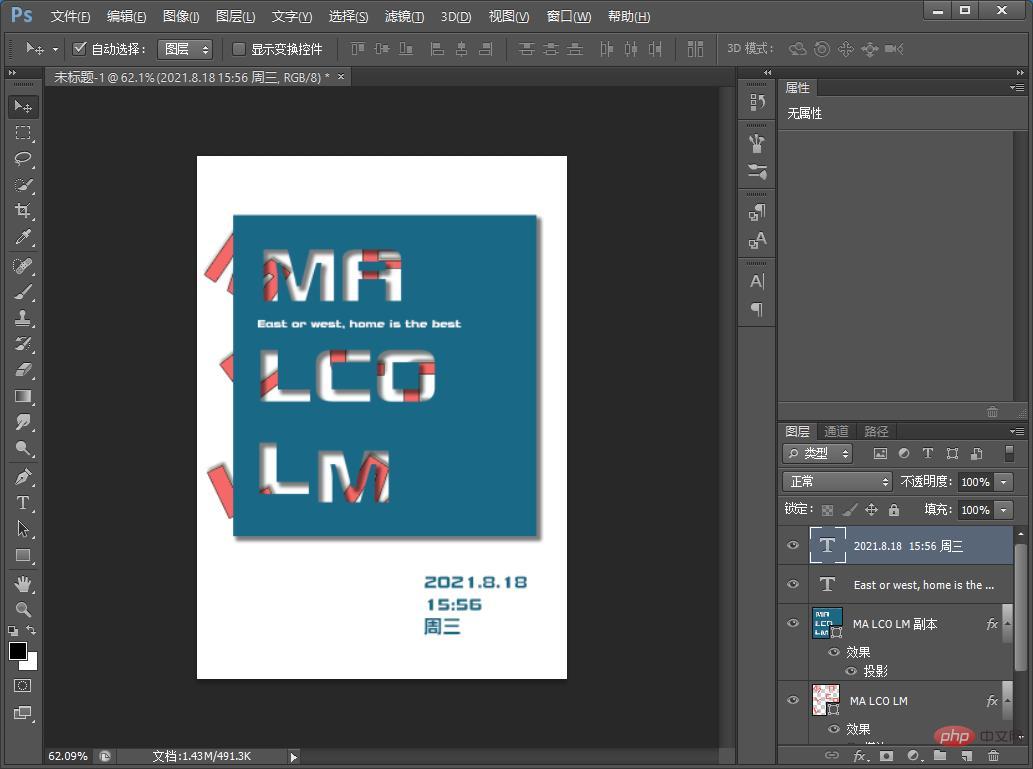Toggle the layer filter on/off switch
The height and width of the screenshot is (769, 1033).
coord(1009,453)
